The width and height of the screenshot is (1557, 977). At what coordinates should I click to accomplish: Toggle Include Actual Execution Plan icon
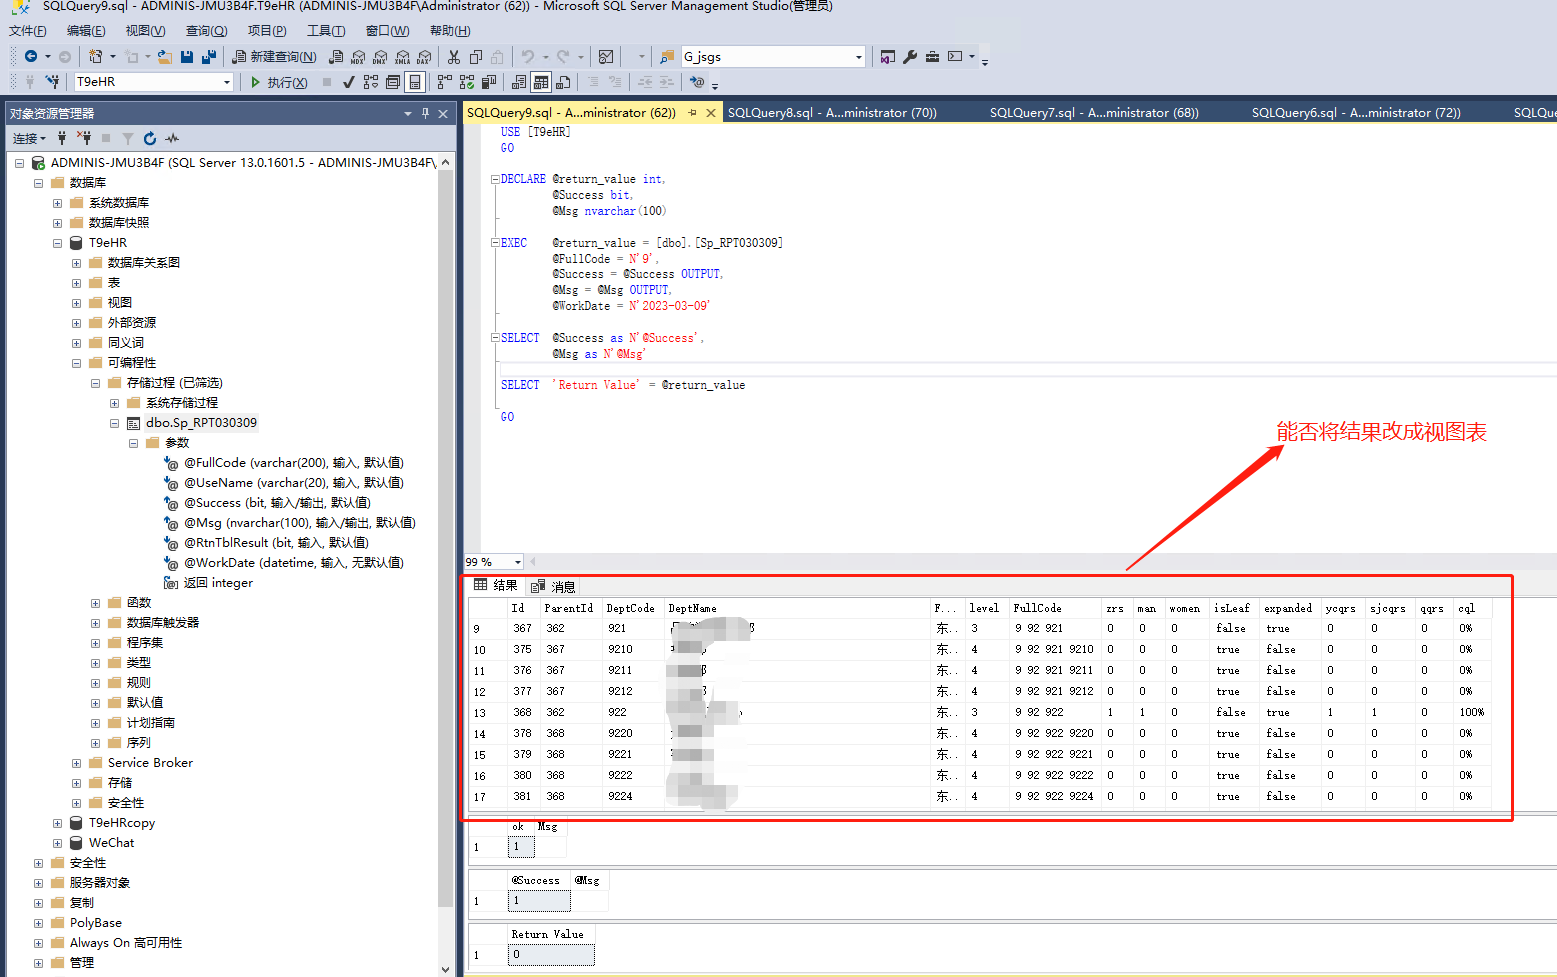click(x=445, y=82)
